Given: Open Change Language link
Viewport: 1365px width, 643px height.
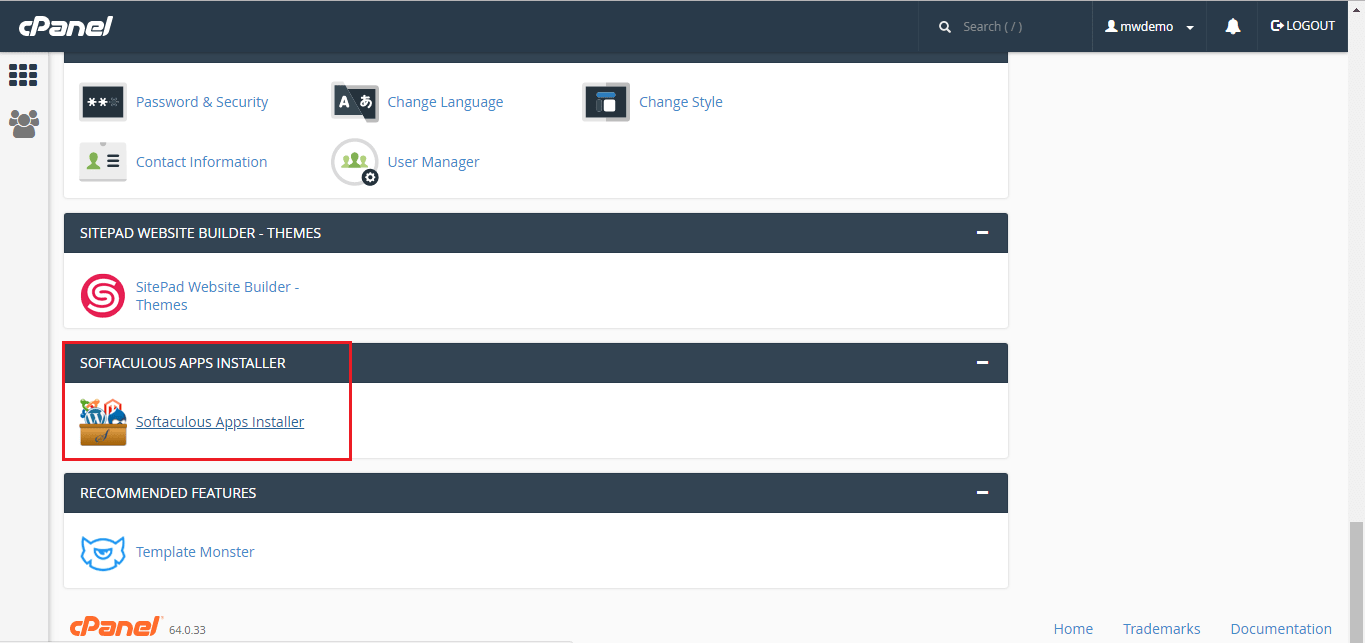Looking at the screenshot, I should click(445, 102).
